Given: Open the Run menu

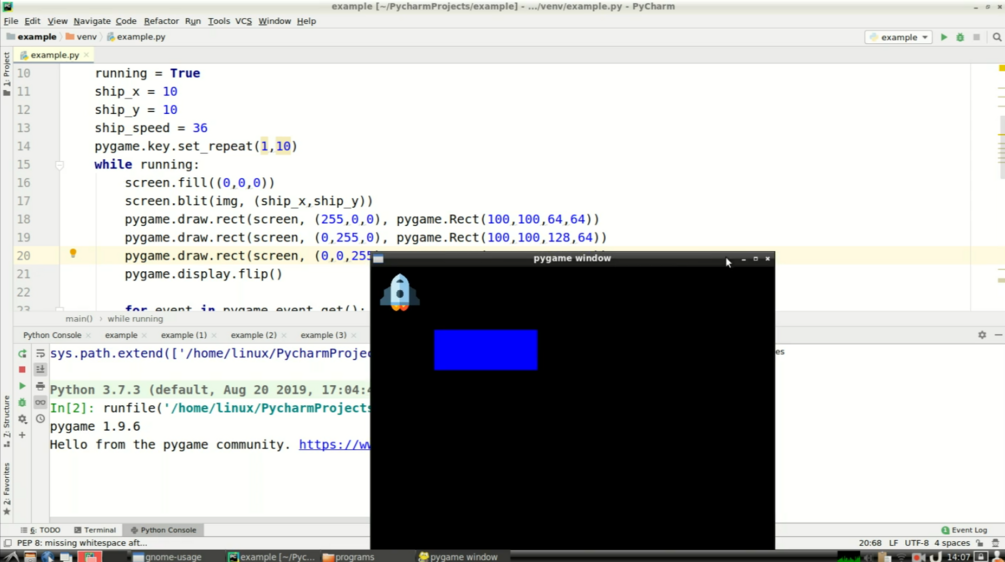Looking at the screenshot, I should pos(193,21).
